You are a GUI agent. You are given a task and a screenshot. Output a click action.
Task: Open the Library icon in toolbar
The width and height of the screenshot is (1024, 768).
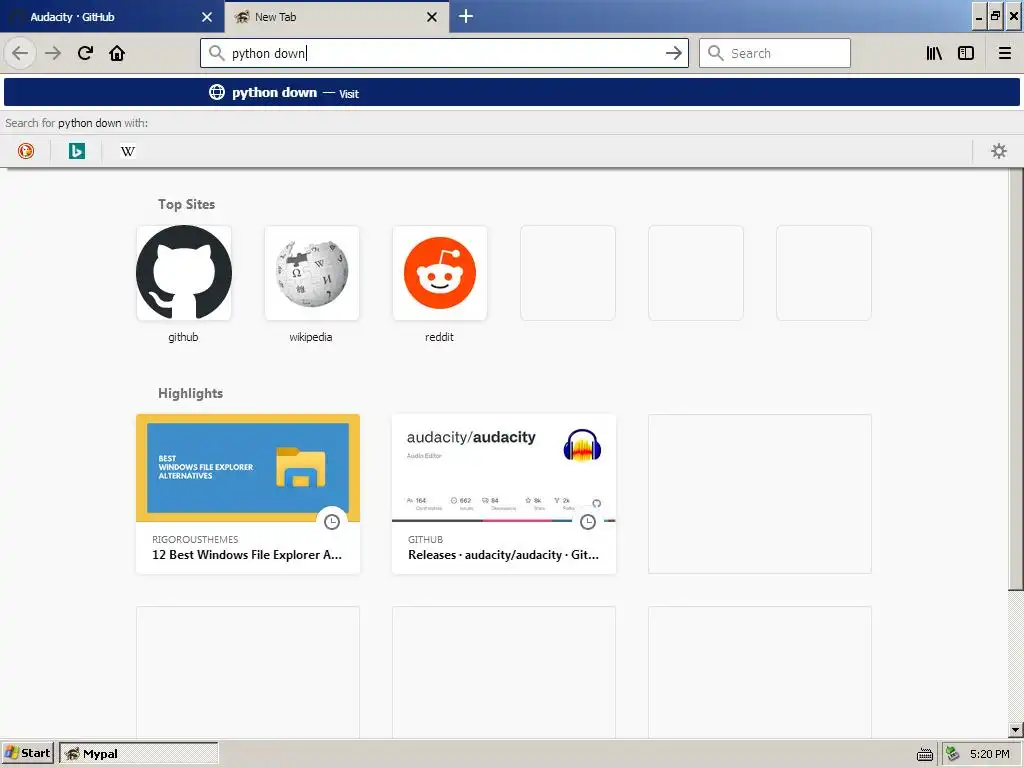tap(934, 53)
